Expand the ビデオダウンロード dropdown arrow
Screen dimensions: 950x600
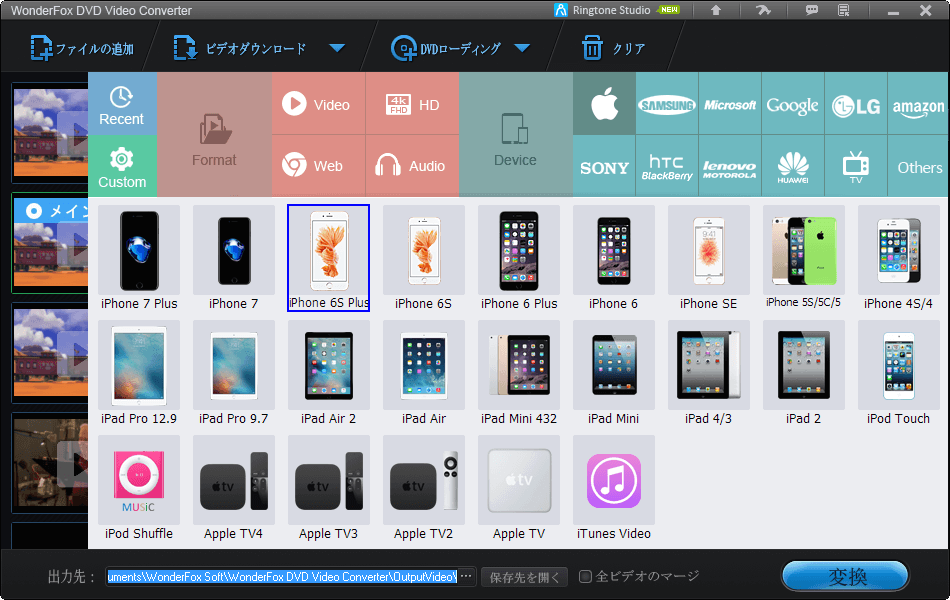click(x=337, y=48)
